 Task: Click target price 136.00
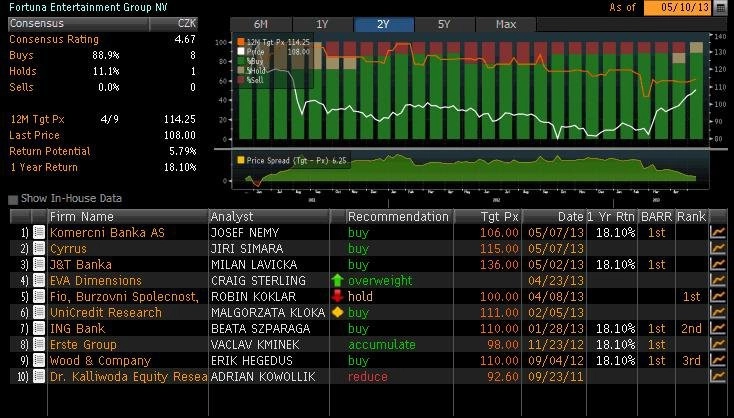[x=499, y=264]
